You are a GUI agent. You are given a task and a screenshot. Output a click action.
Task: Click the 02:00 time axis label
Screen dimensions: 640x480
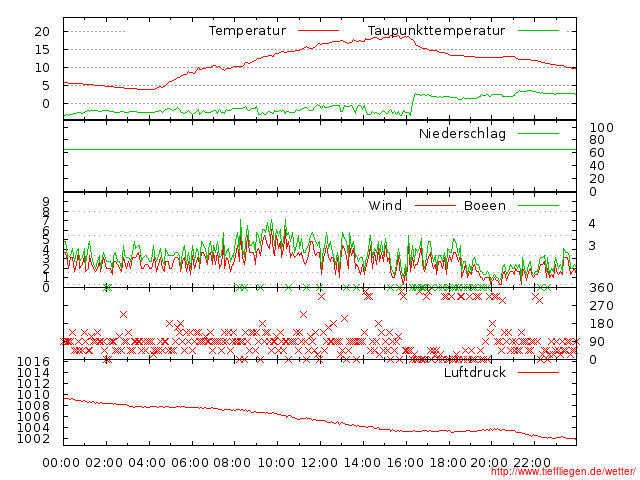104,463
